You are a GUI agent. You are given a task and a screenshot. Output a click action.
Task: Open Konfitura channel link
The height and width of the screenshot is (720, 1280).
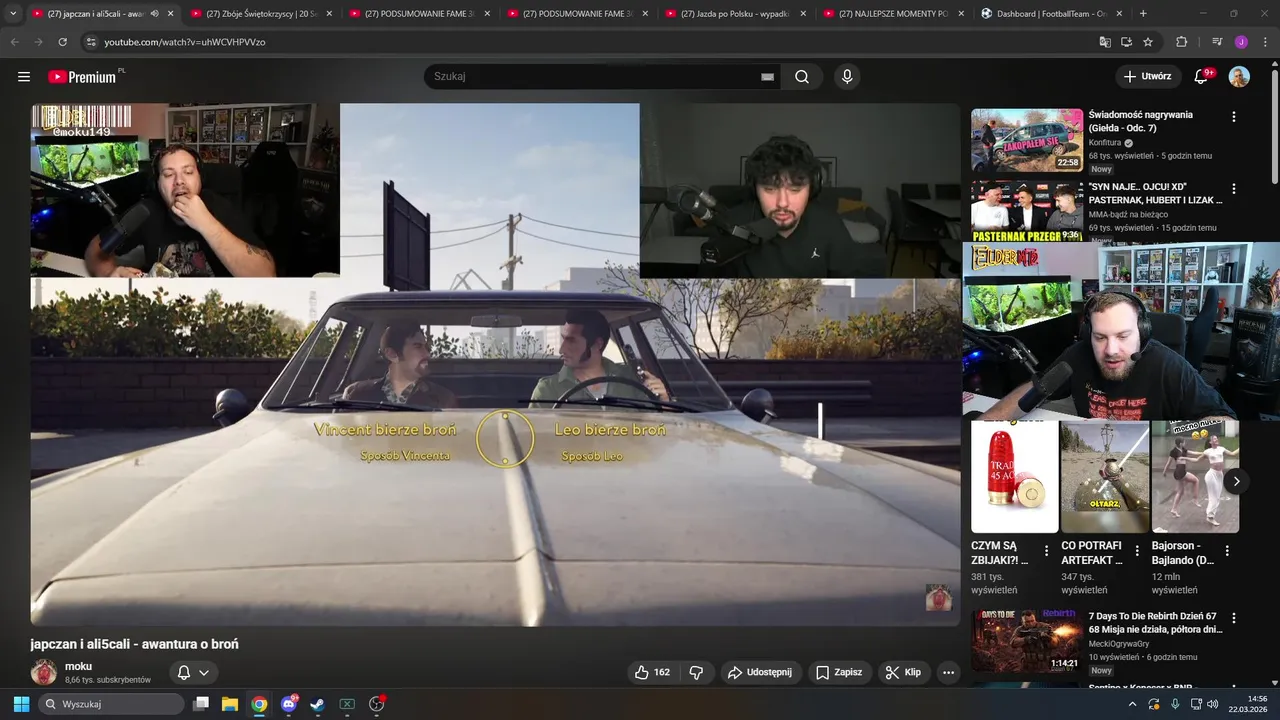point(1105,143)
